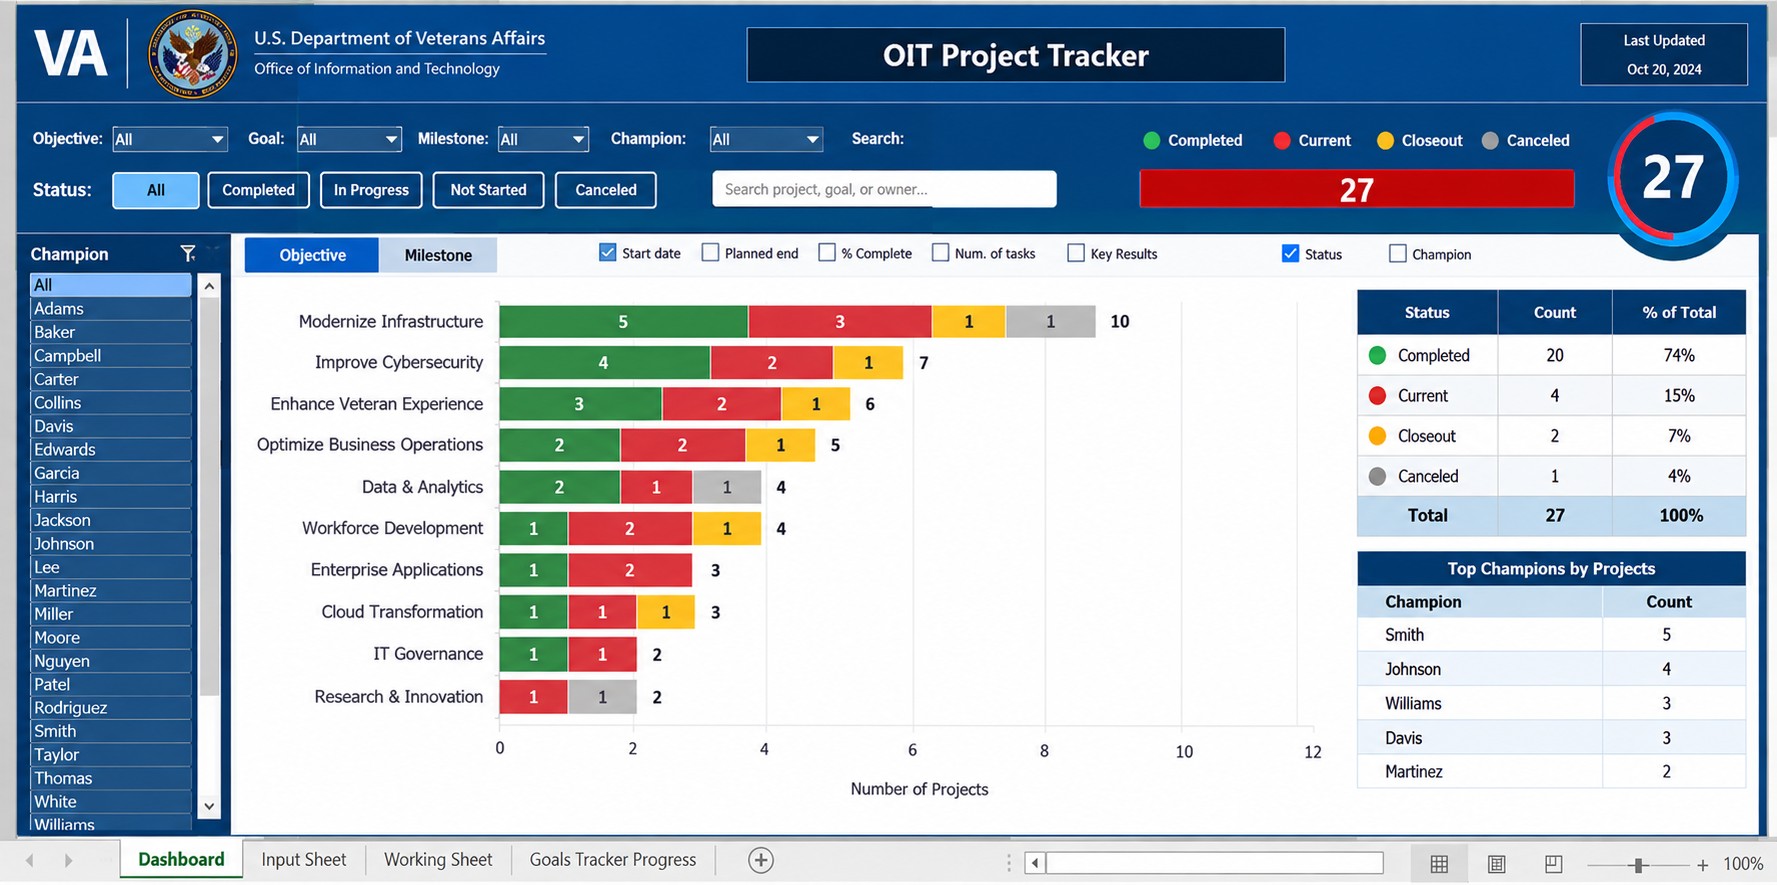Enable the Planned end checkbox

[x=710, y=253]
